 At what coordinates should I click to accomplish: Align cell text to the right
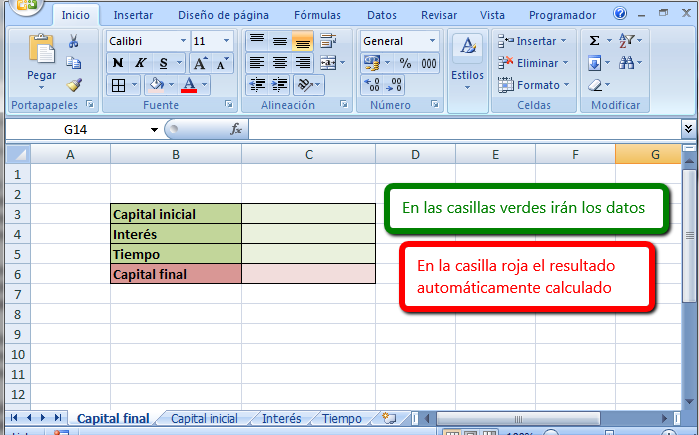(303, 63)
